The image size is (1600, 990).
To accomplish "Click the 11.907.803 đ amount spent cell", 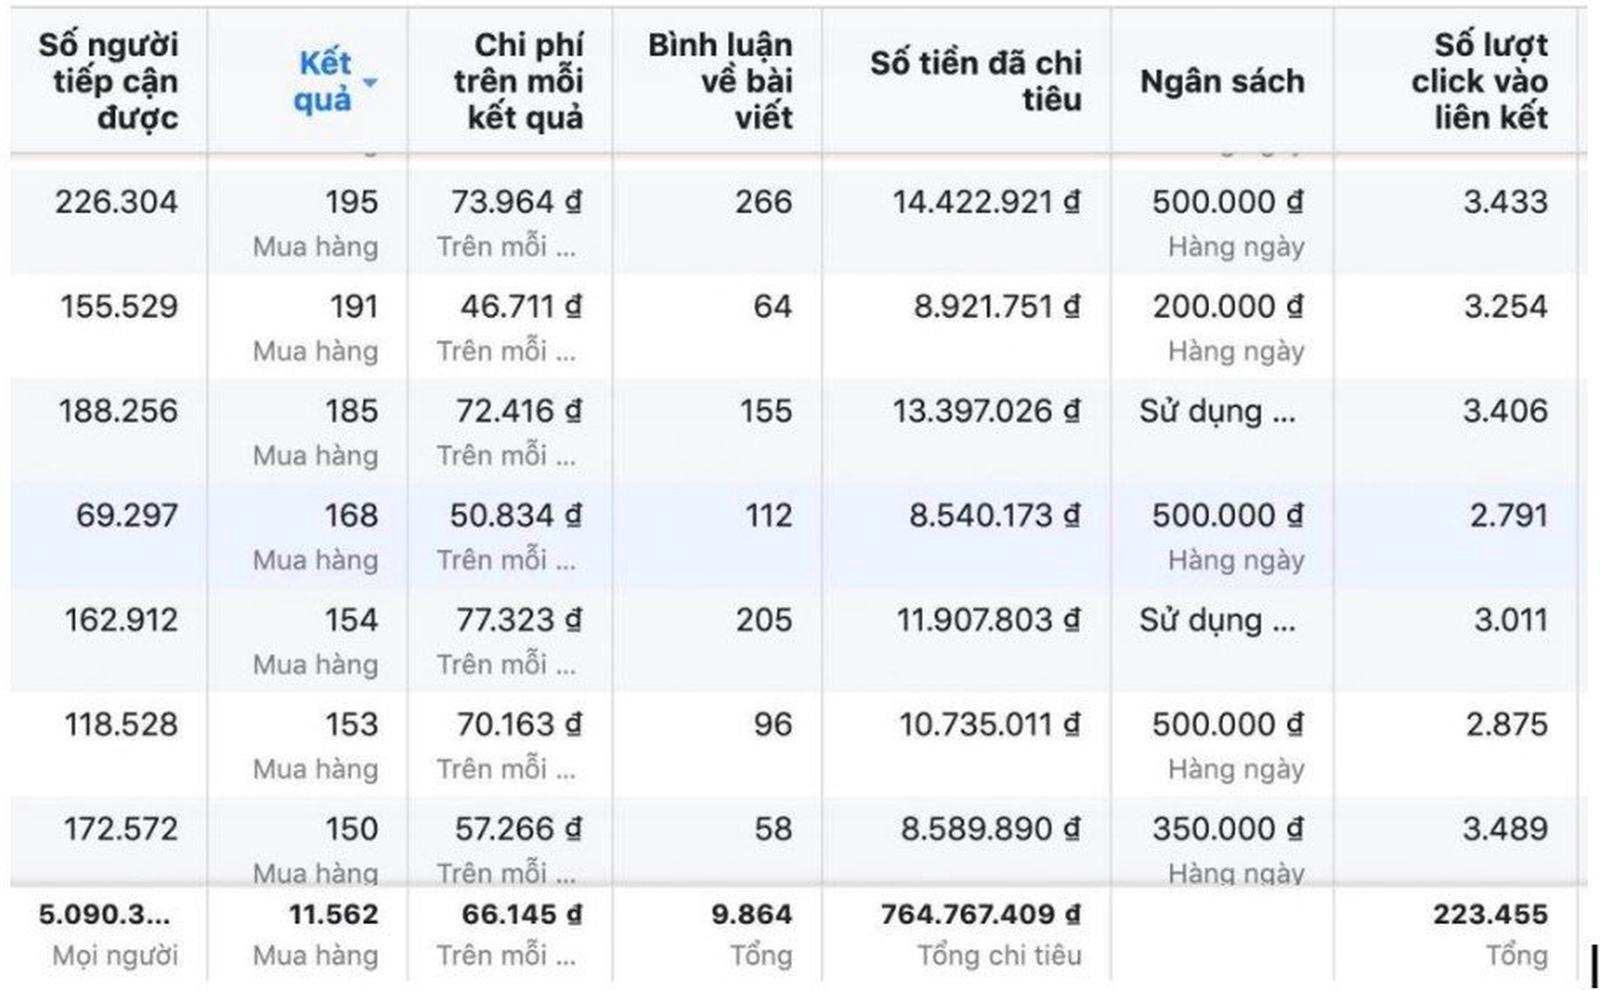I will tap(987, 620).
